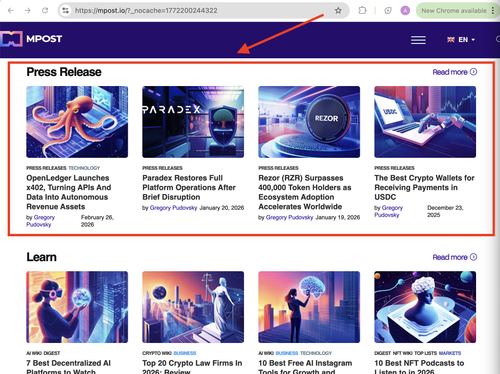Open the REZOR coin article thumbnail
The width and height of the screenshot is (500, 374).
coord(309,122)
